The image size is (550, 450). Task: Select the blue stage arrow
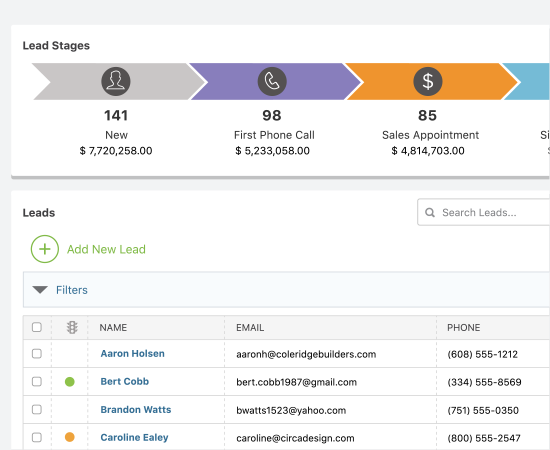526,81
